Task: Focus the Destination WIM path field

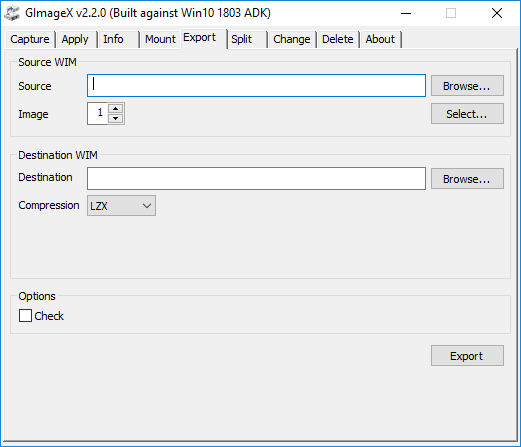Action: coord(256,179)
